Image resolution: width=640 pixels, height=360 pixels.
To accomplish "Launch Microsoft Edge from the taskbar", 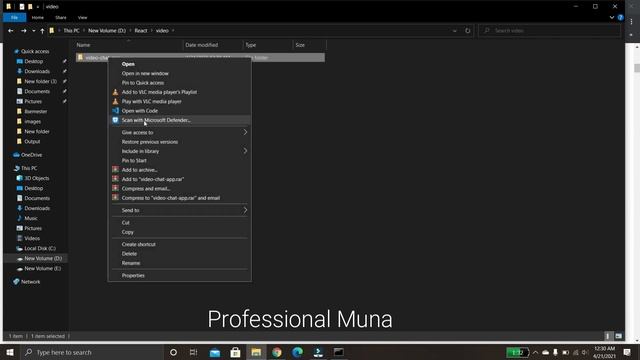I will click(298, 352).
